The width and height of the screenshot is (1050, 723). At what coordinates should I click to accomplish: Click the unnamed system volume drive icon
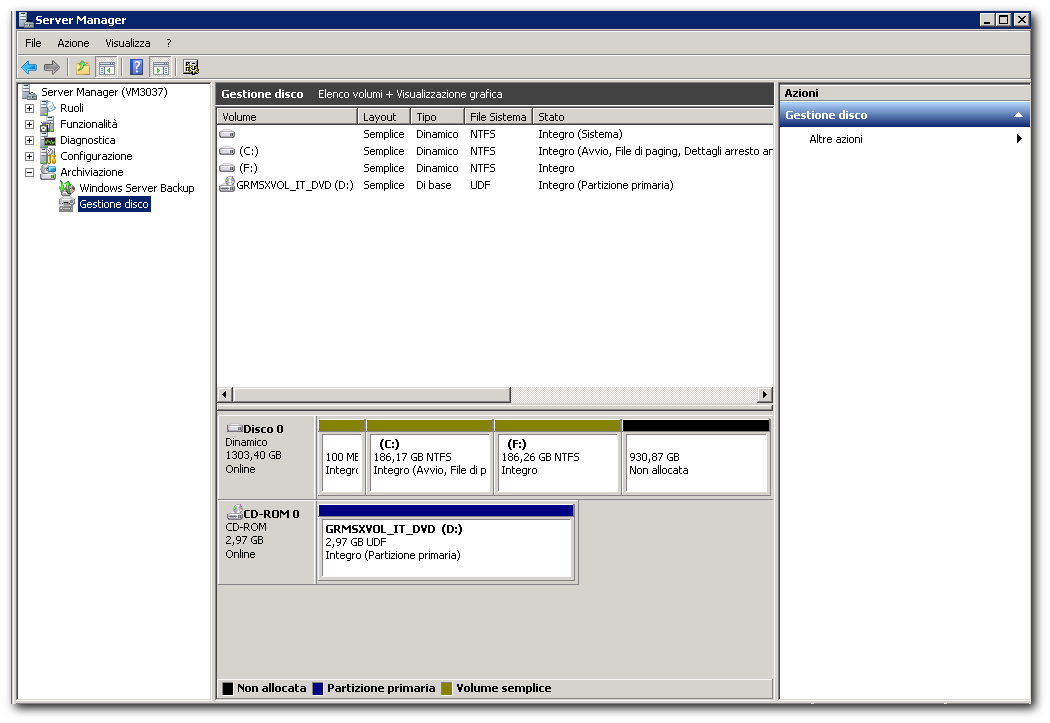pos(227,134)
